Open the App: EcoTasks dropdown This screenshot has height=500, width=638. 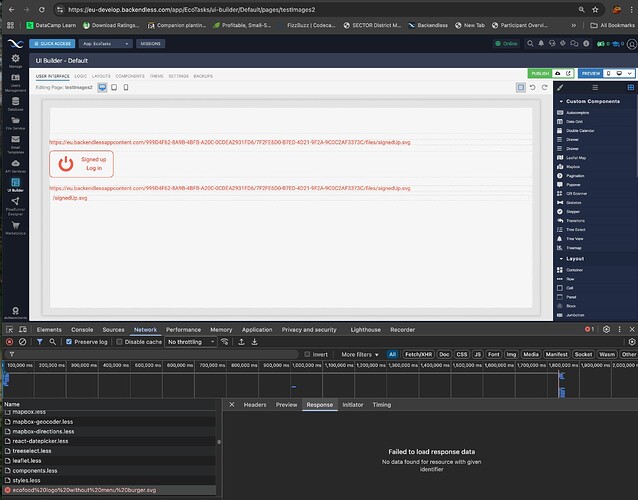tap(105, 44)
